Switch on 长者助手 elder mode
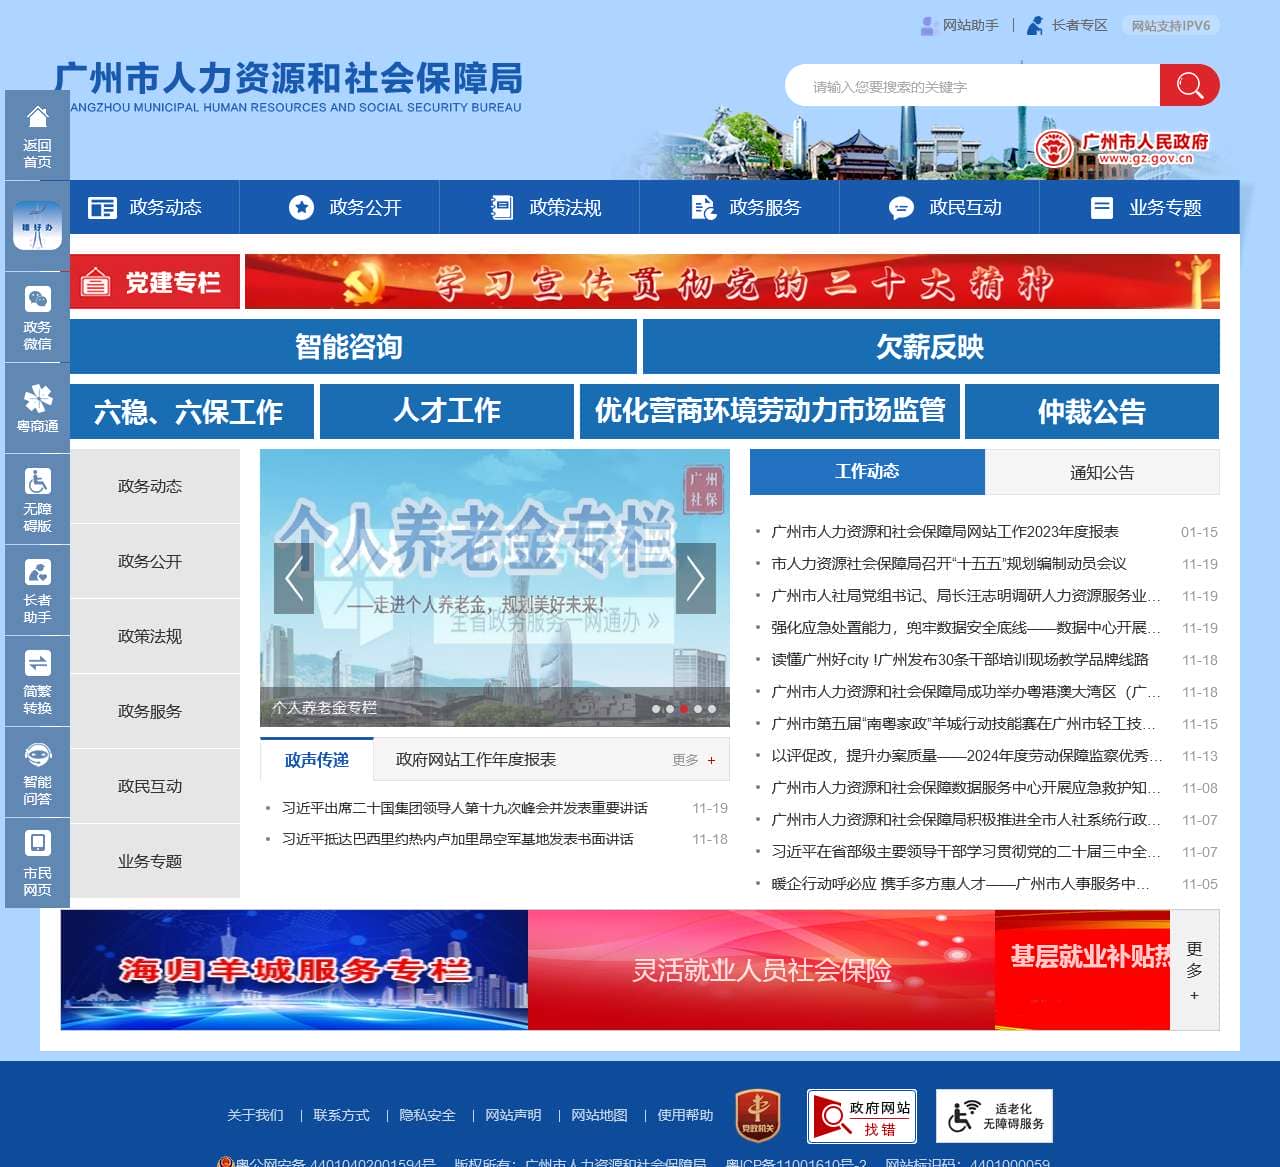The height and width of the screenshot is (1167, 1280). pos(37,588)
